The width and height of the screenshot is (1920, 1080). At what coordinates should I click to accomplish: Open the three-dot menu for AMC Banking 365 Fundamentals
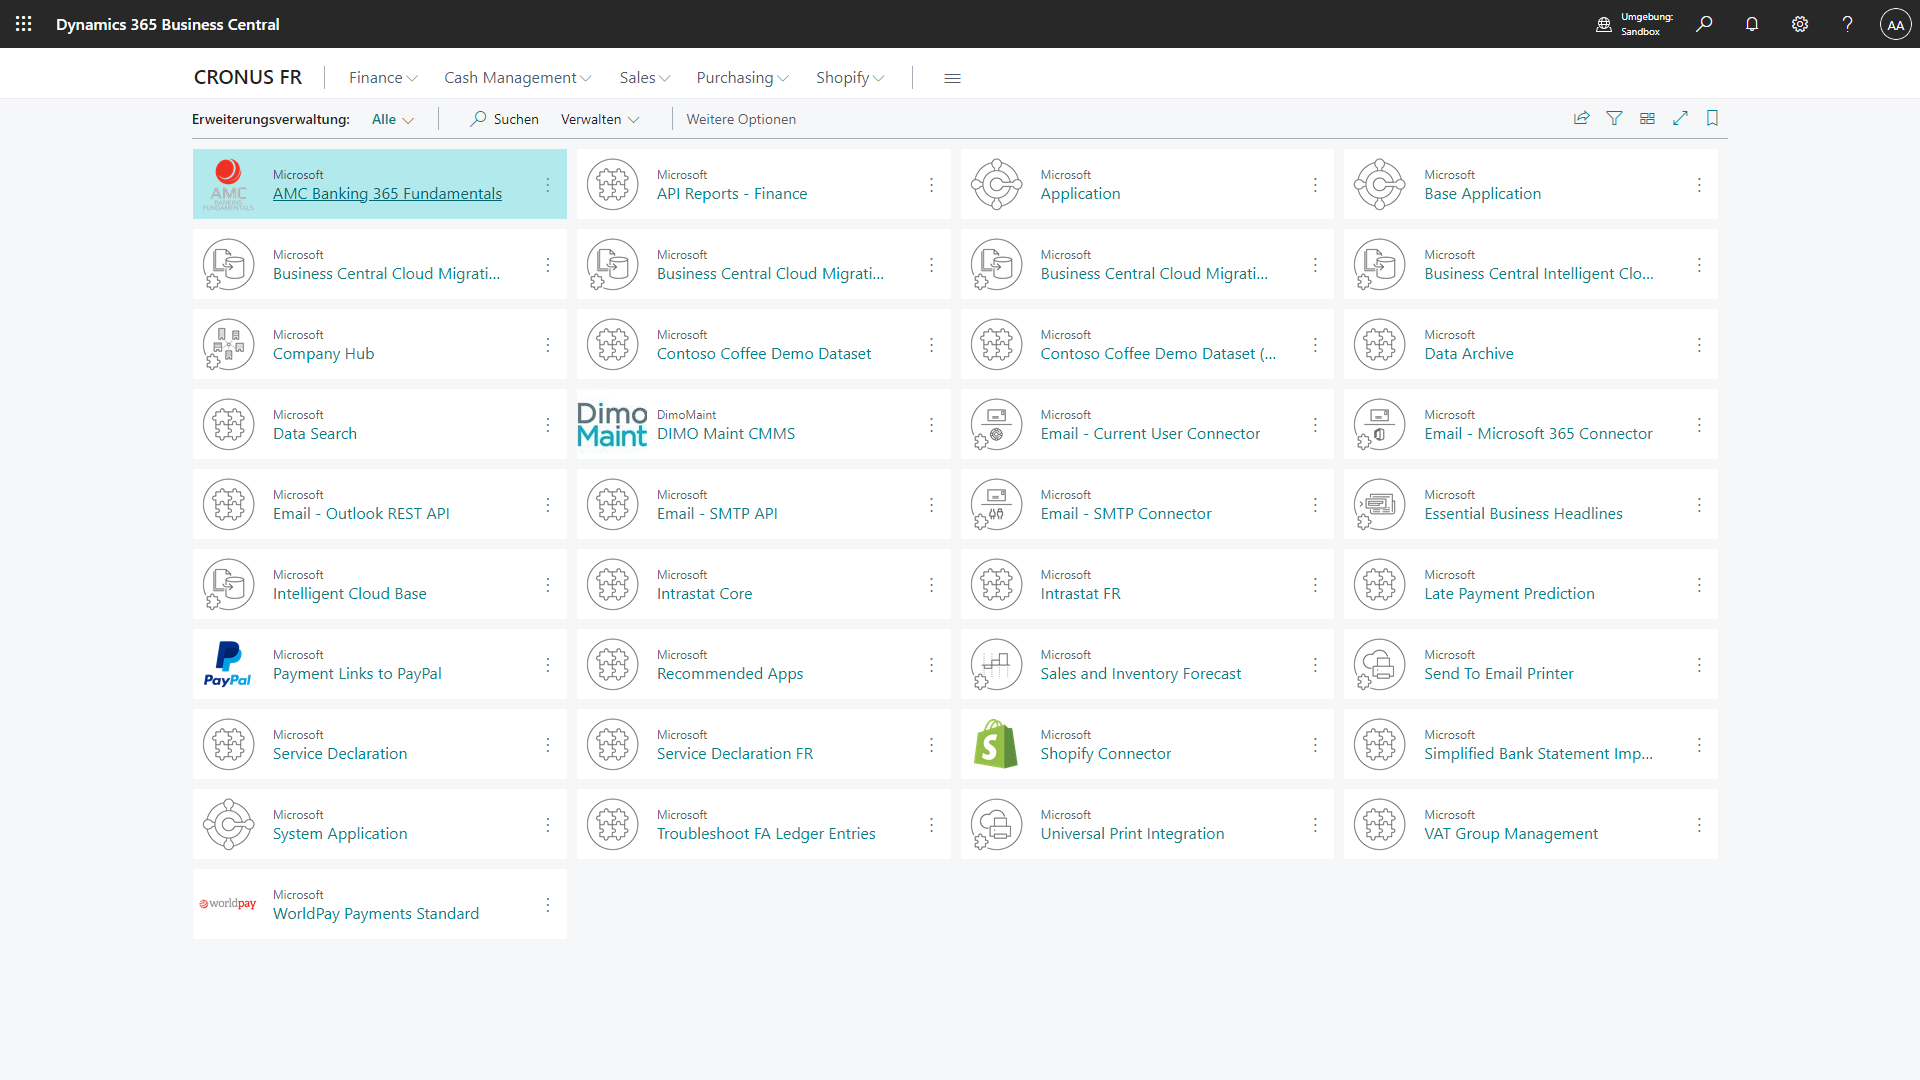tap(548, 185)
